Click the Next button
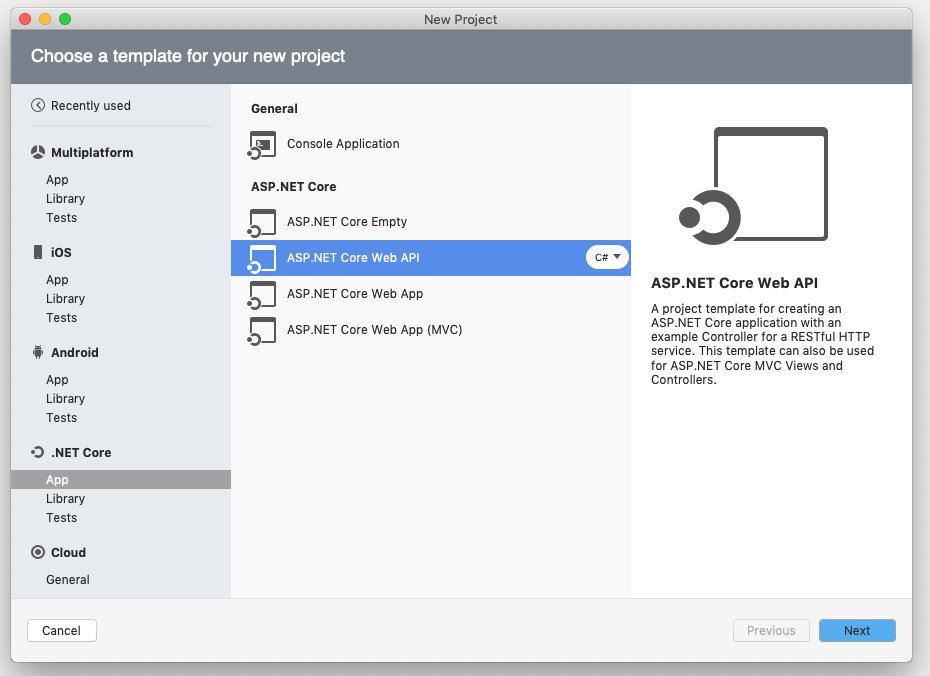930x676 pixels. click(x=857, y=630)
